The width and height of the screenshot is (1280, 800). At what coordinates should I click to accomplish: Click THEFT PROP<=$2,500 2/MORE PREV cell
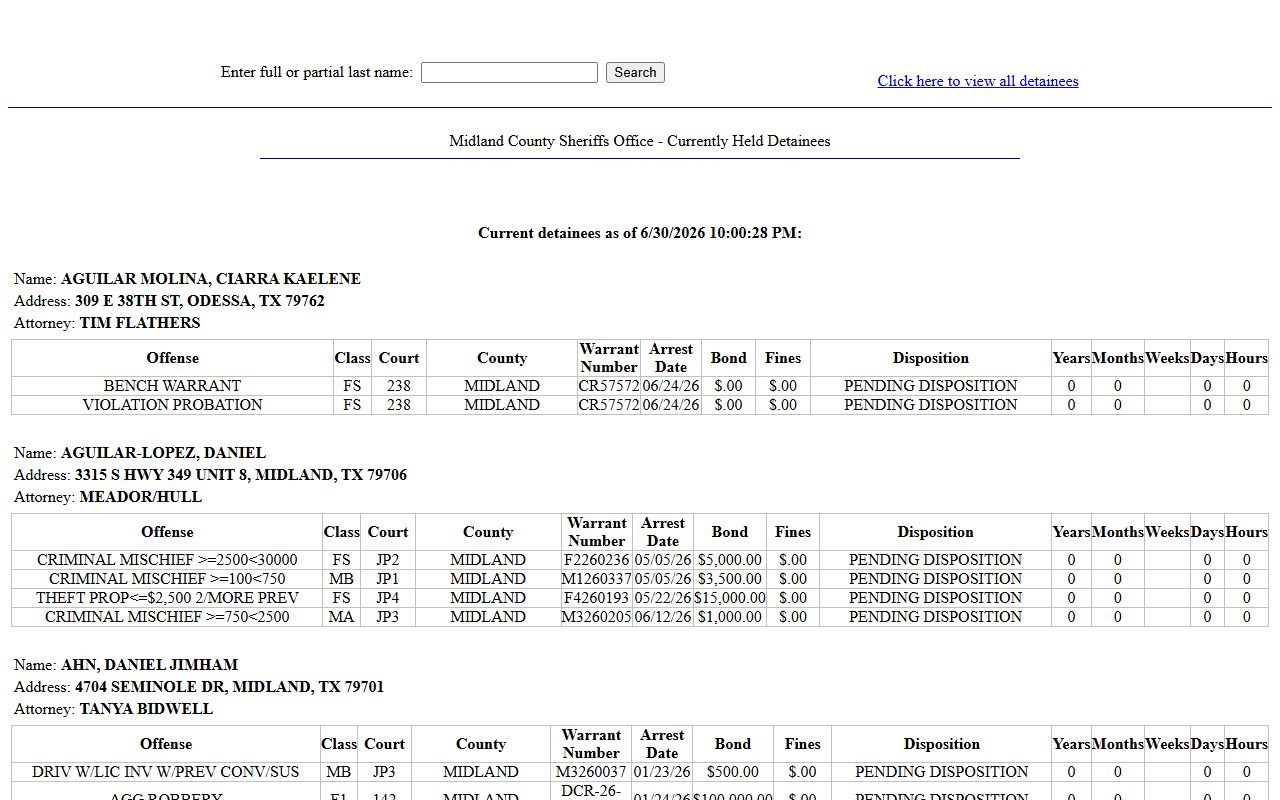point(167,598)
